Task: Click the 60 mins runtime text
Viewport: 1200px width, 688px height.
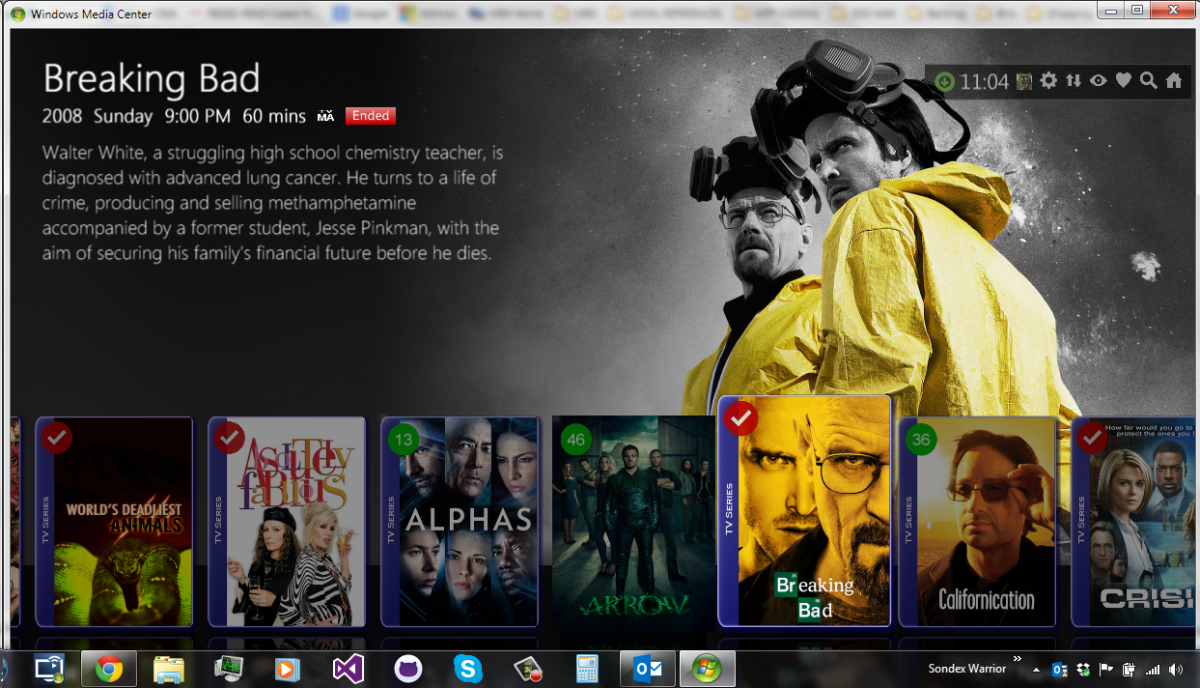Action: (x=274, y=116)
